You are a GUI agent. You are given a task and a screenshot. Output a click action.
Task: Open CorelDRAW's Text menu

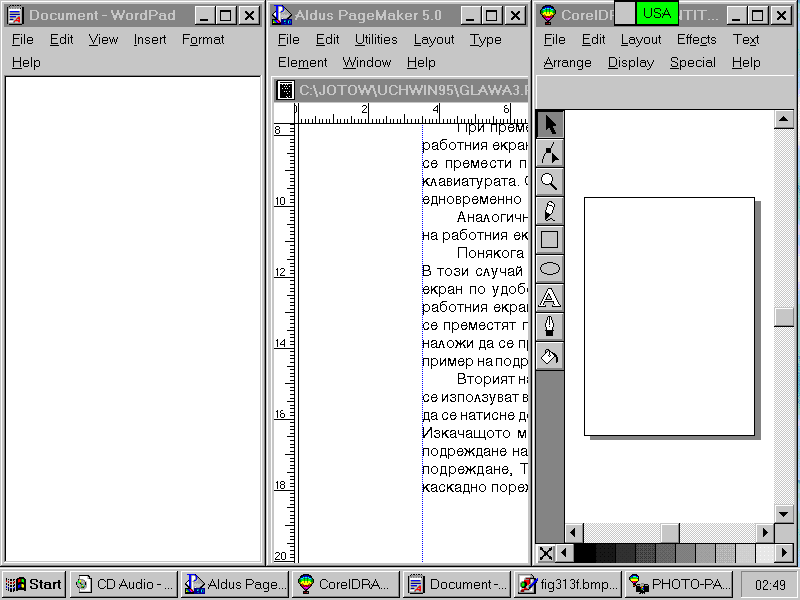tap(746, 39)
